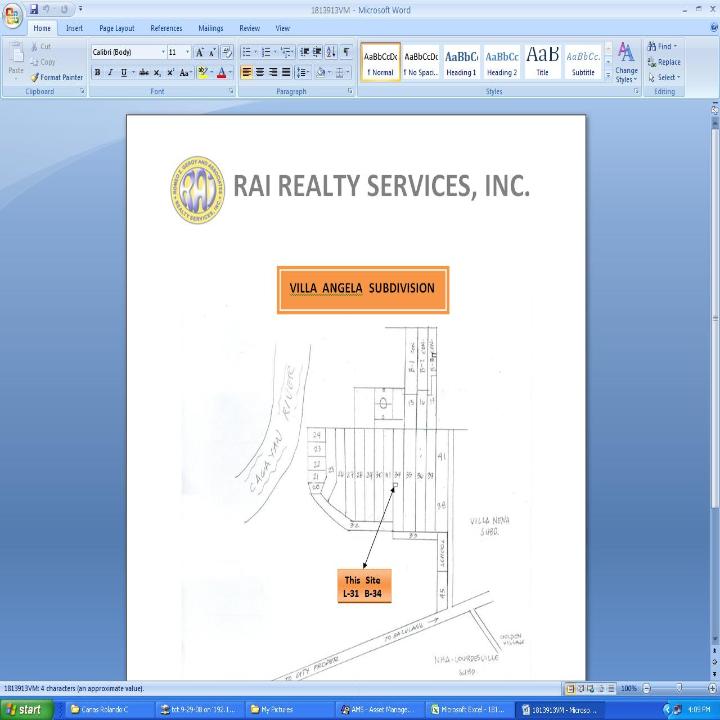Open line spacing options
This screenshot has width=720, height=720.
pos(303,73)
